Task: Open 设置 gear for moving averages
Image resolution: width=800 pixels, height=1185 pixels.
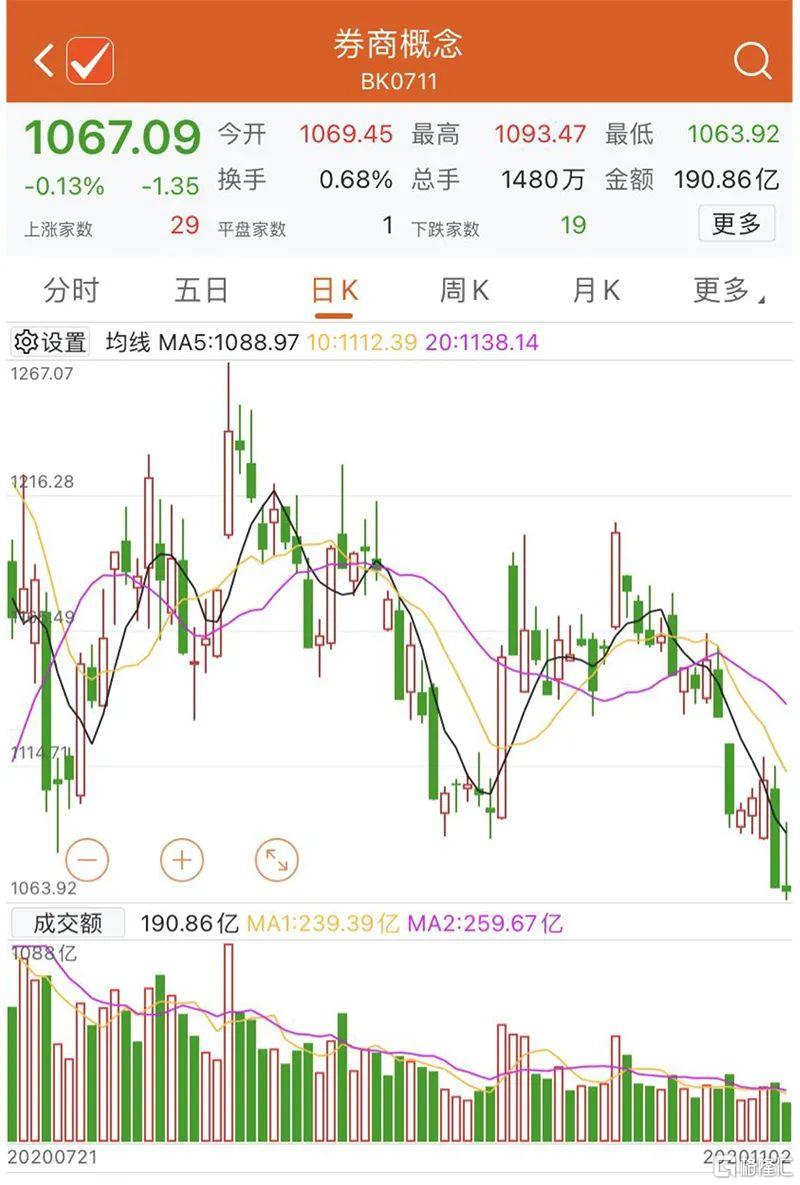Action: [50, 342]
